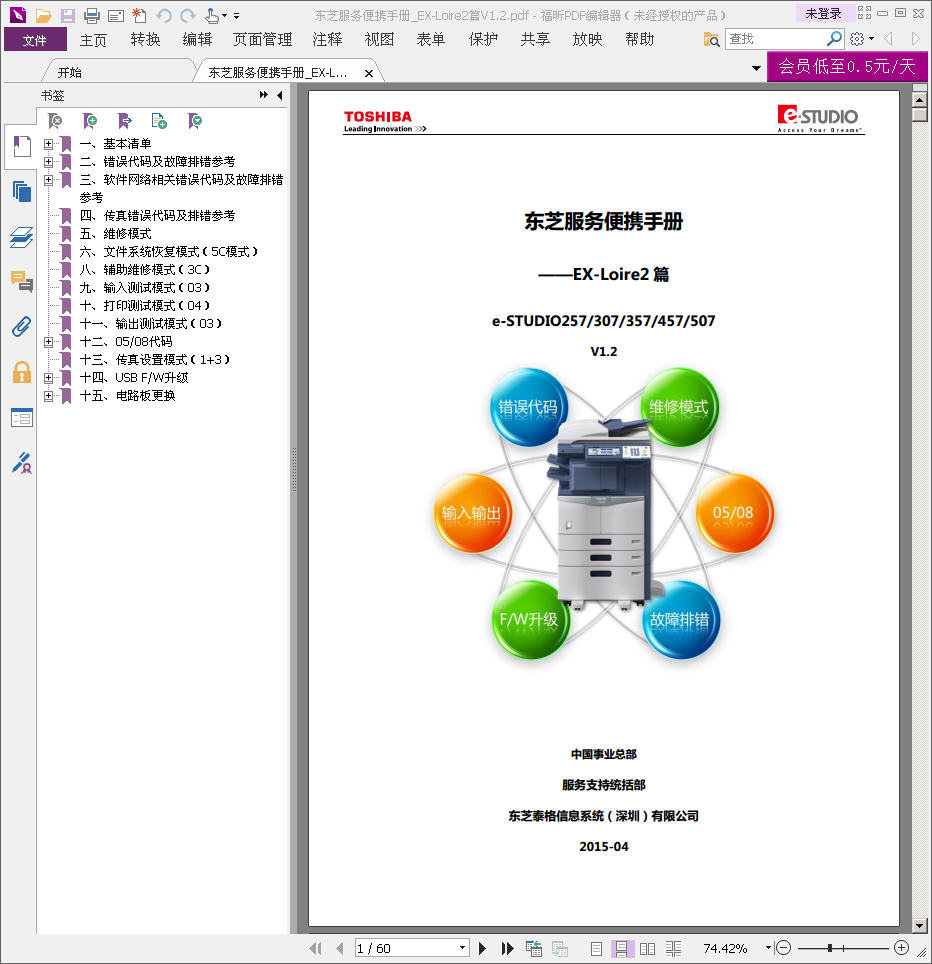932x964 pixels.
Task: Open 转换 ribbon tab
Action: click(145, 39)
